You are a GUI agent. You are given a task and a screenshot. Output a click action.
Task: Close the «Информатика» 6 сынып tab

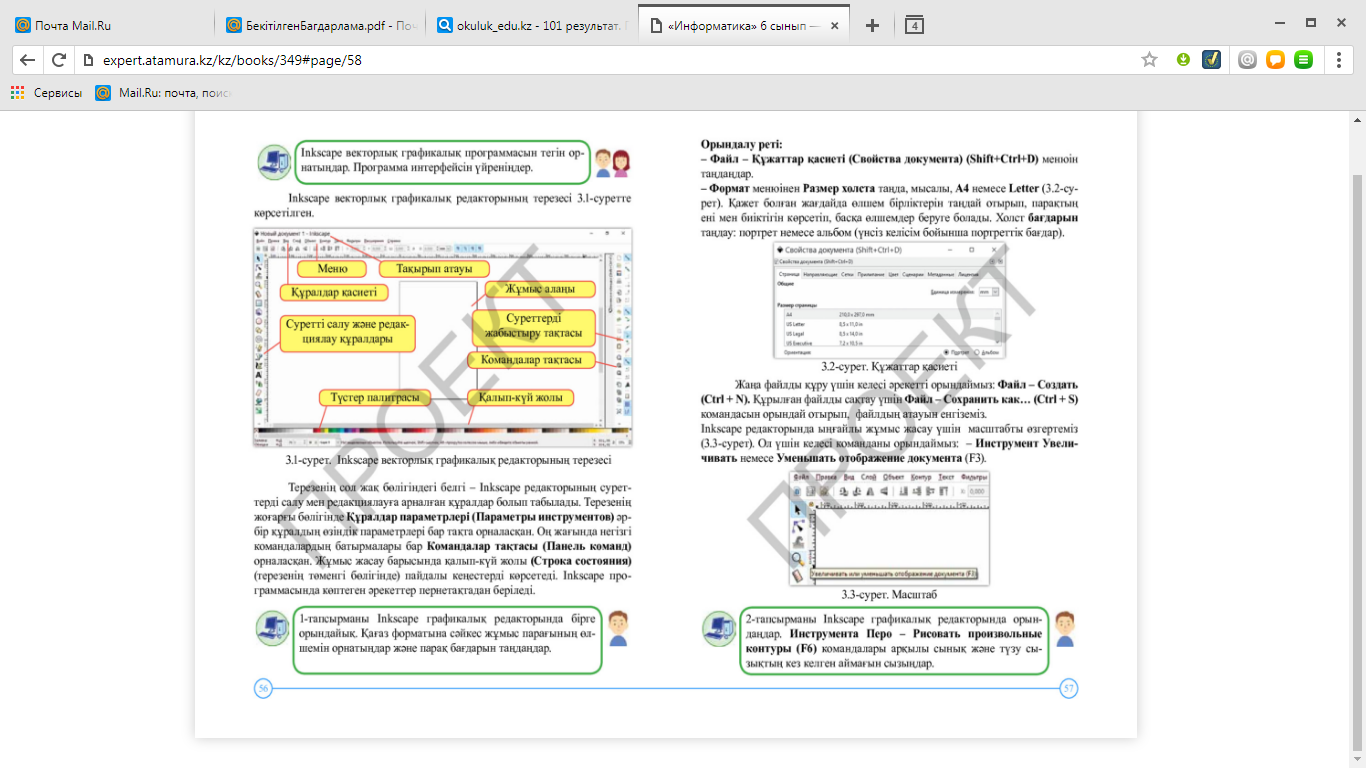coord(836,26)
